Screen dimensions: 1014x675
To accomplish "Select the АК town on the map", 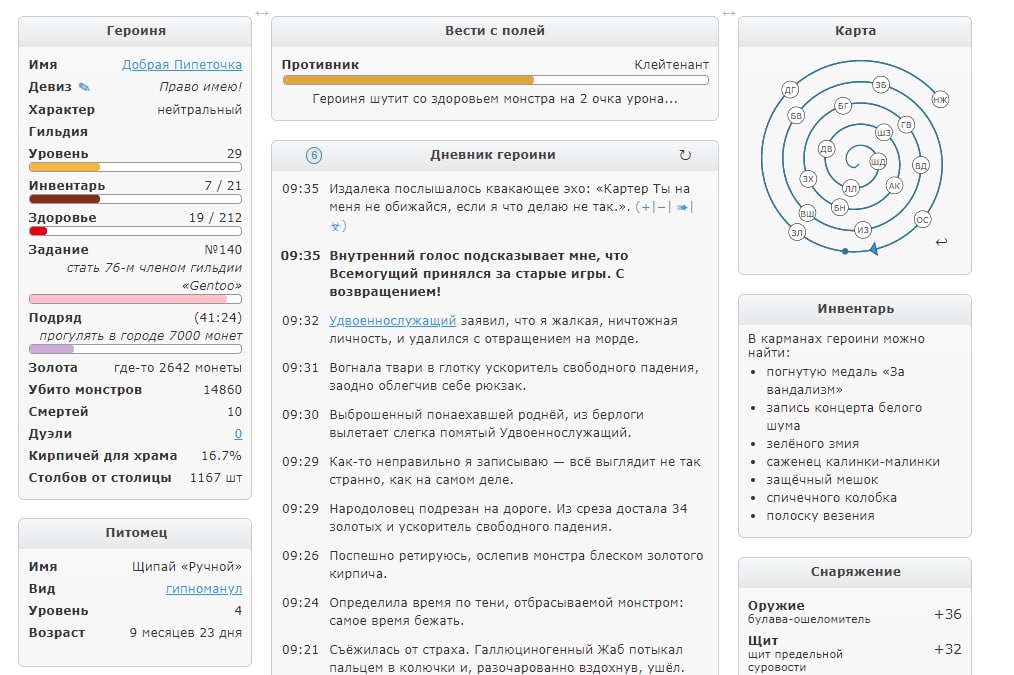I will pos(894,186).
